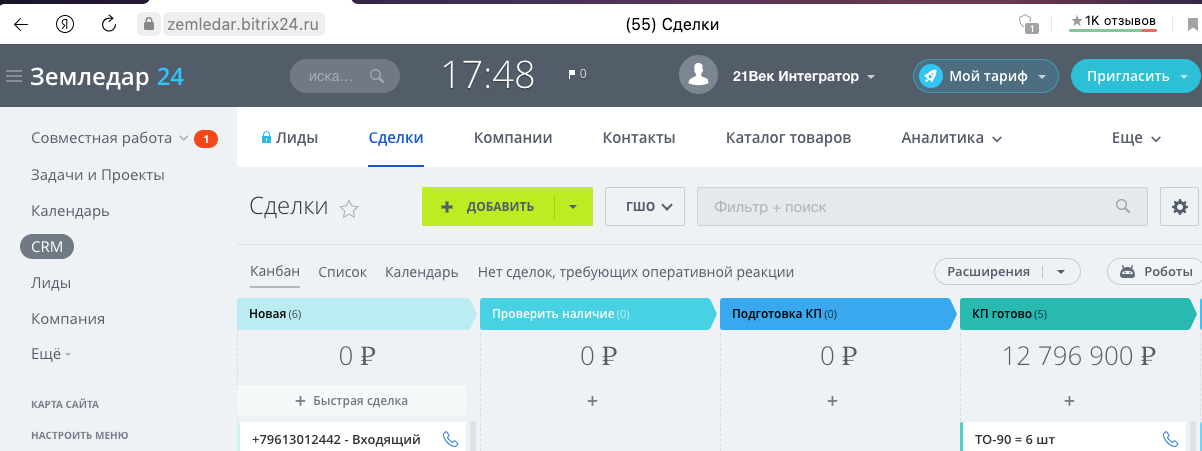Expand the Расширения dropdown arrow
The image size is (1202, 451).
pyautogui.click(x=1062, y=272)
